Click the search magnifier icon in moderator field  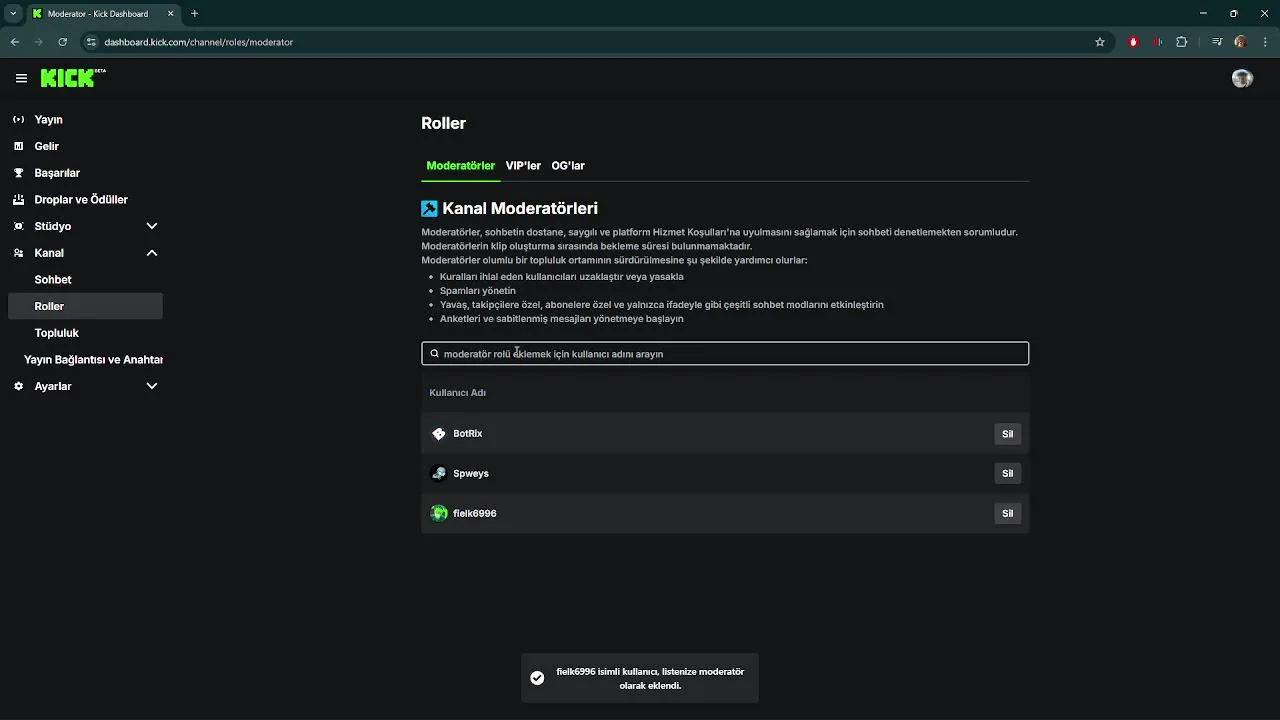point(434,353)
